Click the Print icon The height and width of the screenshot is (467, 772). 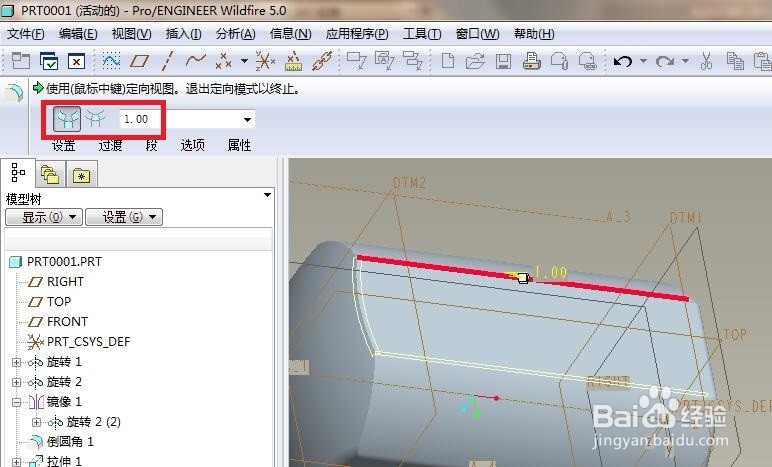pyautogui.click(x=532, y=61)
